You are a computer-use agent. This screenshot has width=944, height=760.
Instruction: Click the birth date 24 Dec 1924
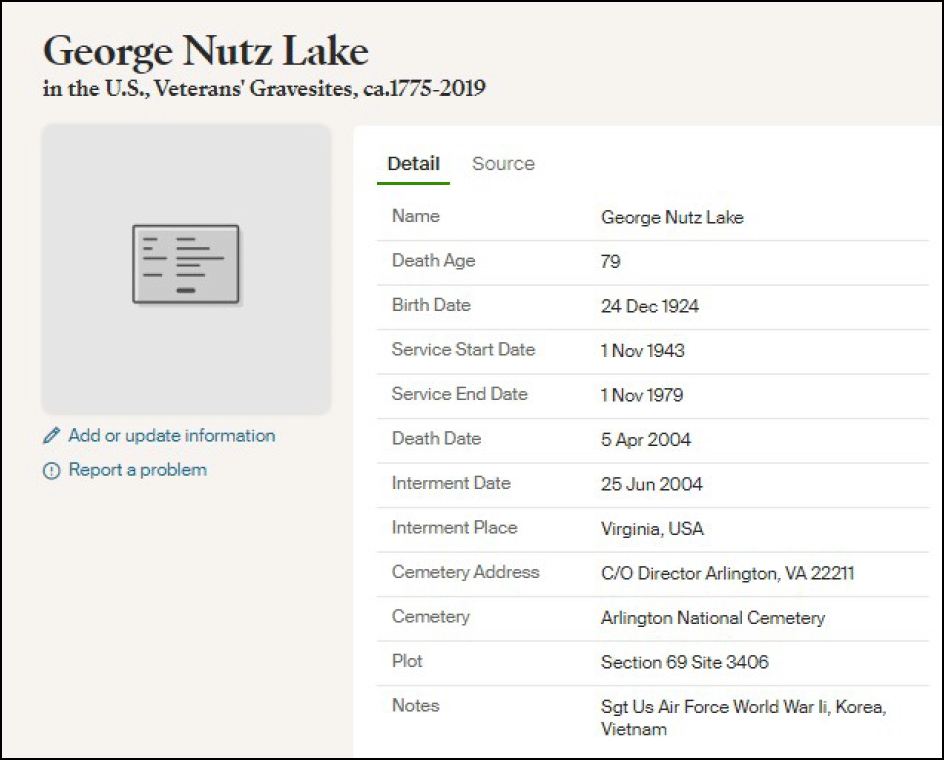[649, 306]
